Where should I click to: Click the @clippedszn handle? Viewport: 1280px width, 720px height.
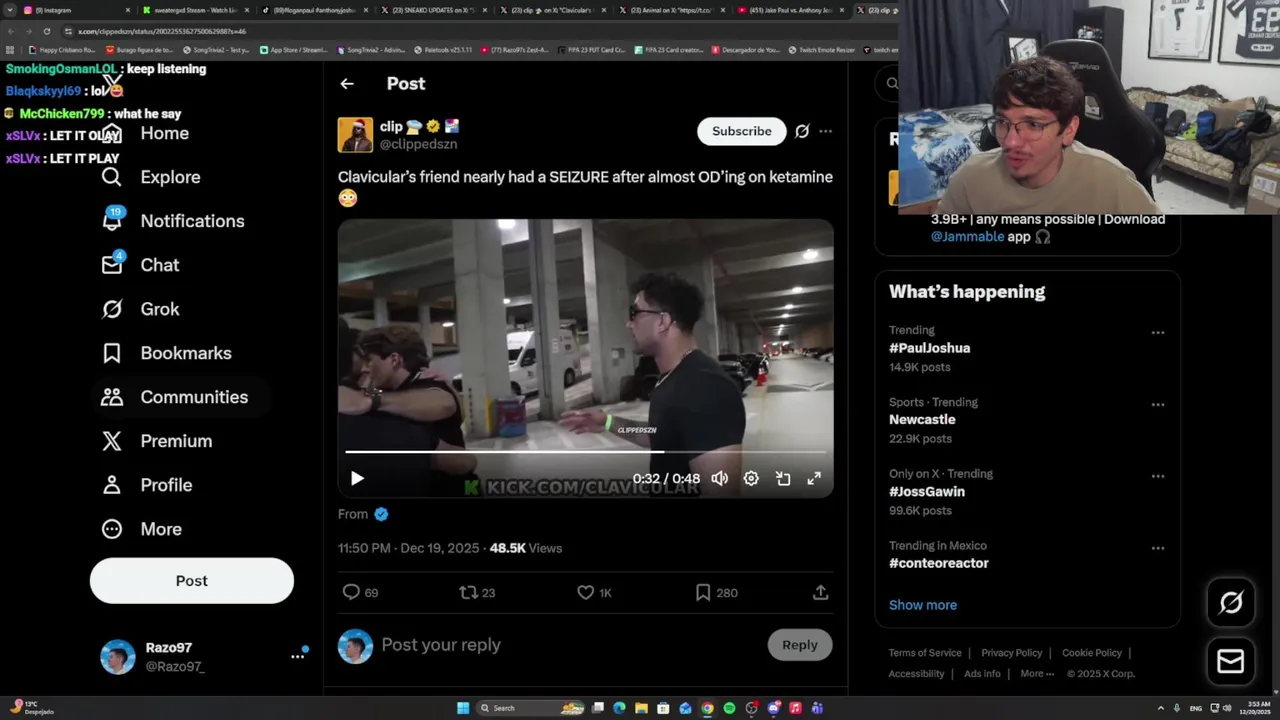tap(418, 144)
